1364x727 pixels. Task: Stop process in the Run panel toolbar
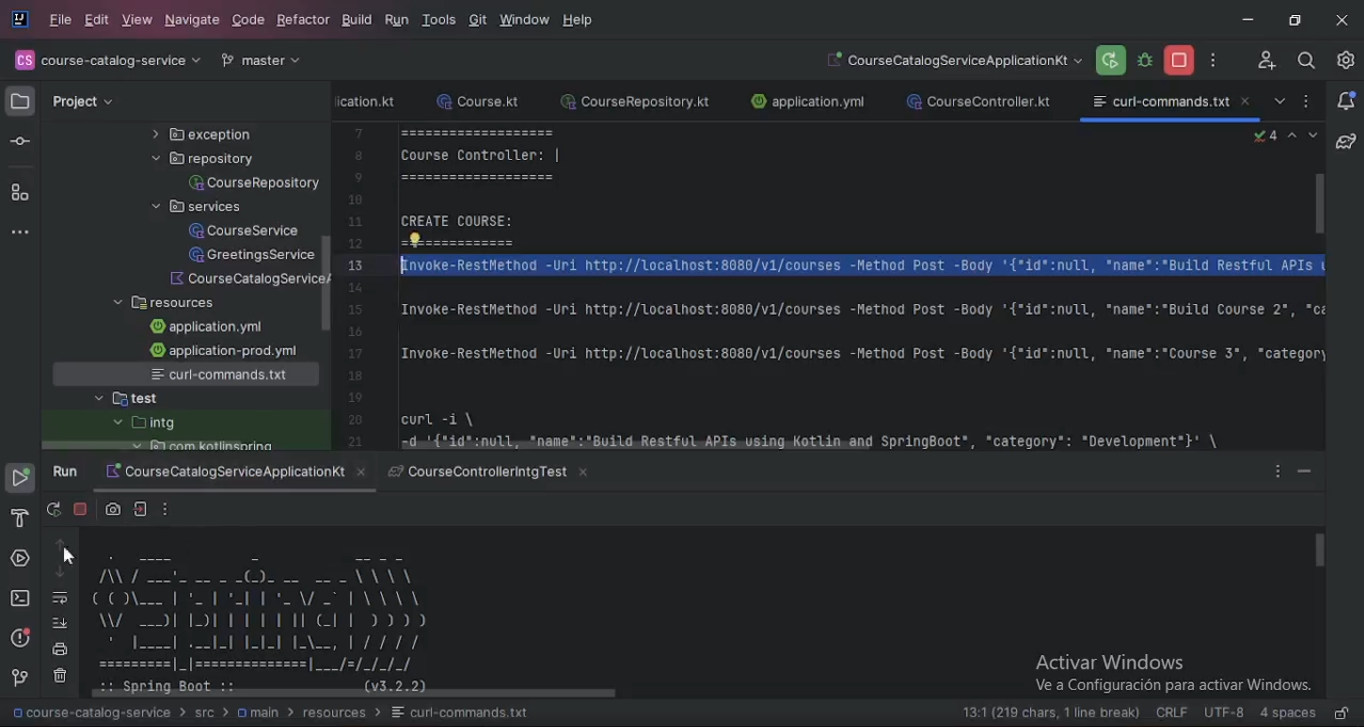click(81, 509)
